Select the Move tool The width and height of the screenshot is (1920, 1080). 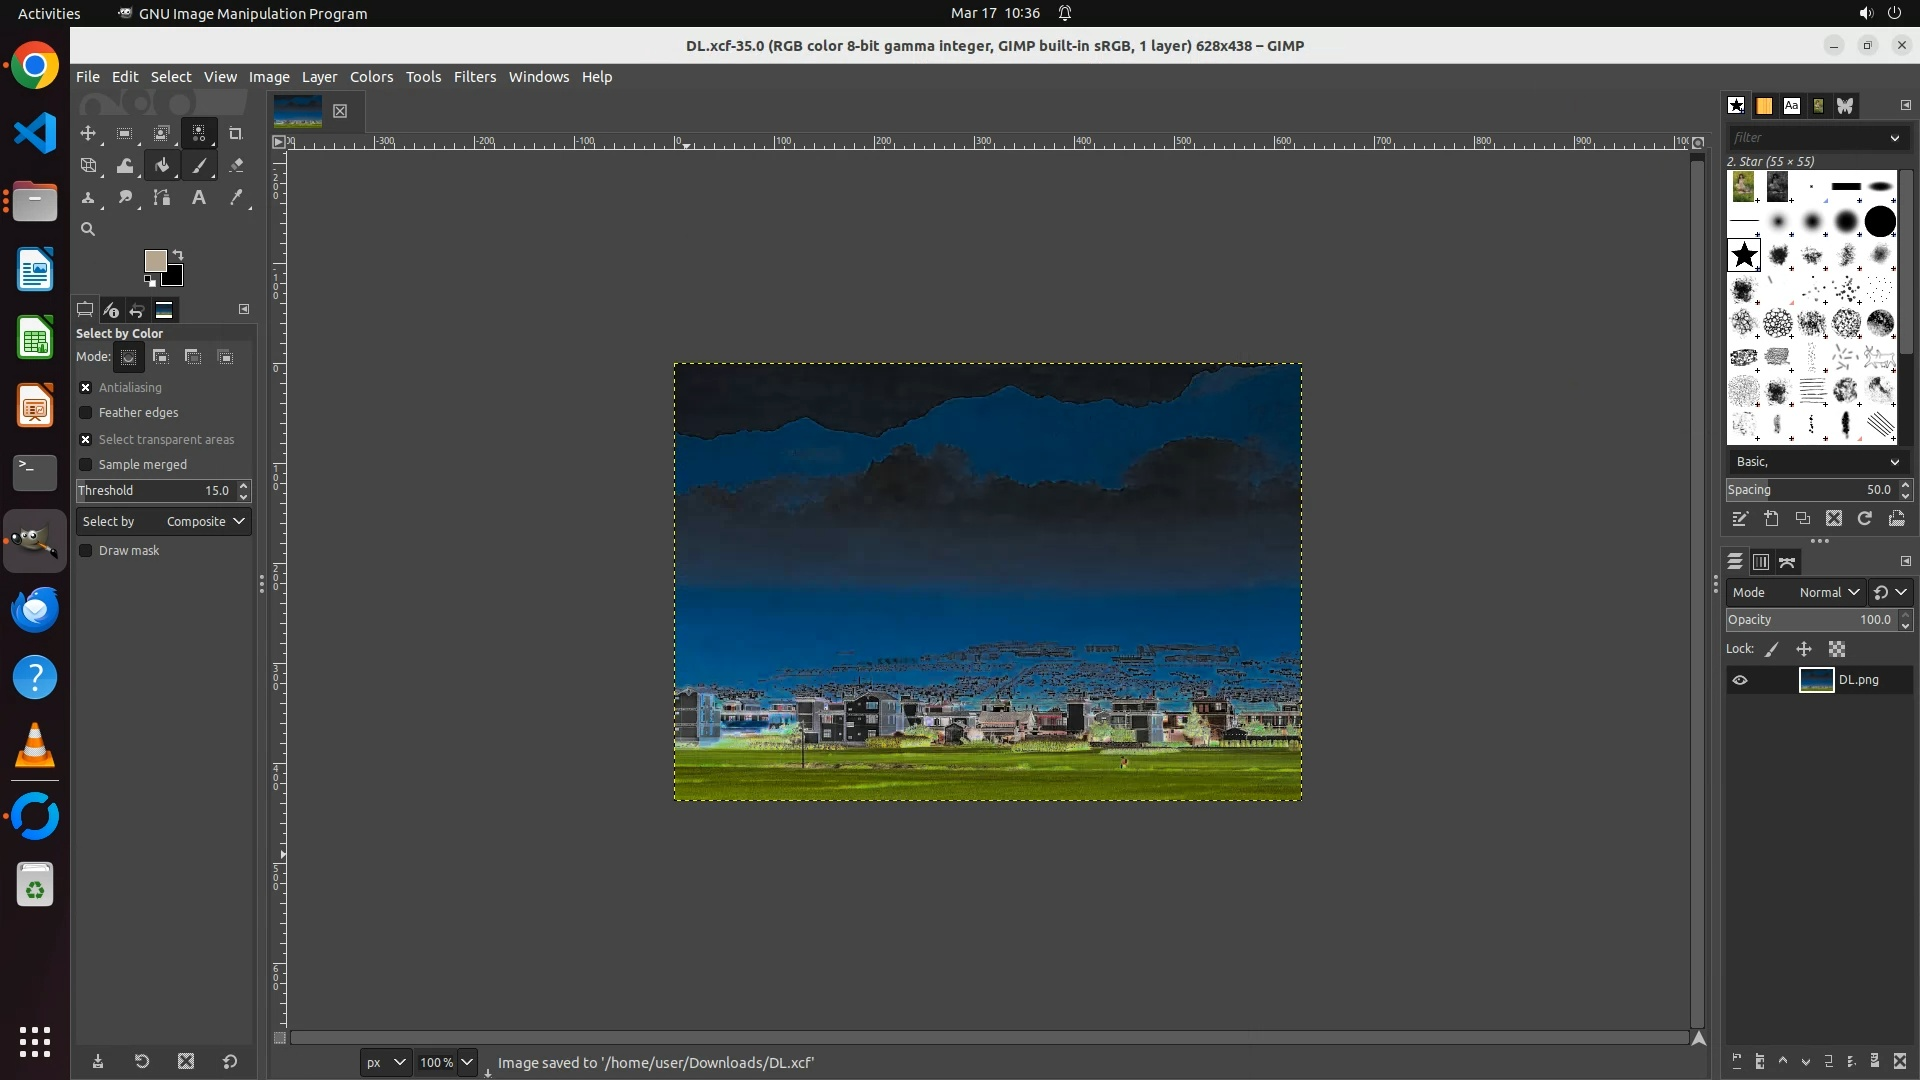click(x=88, y=133)
